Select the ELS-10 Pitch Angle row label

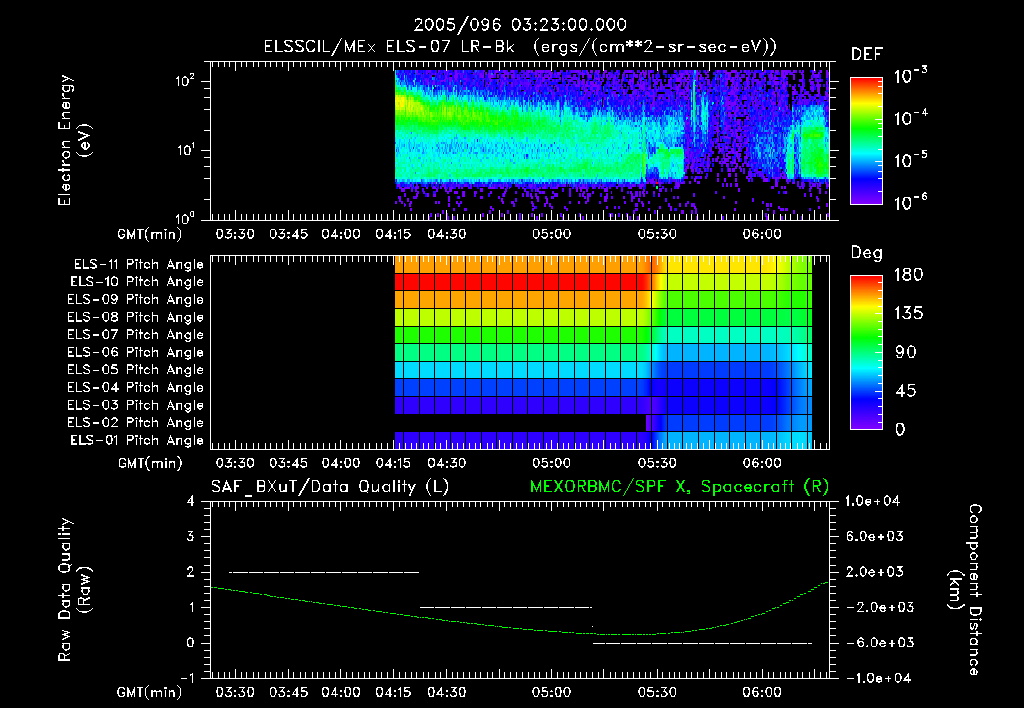click(x=137, y=282)
